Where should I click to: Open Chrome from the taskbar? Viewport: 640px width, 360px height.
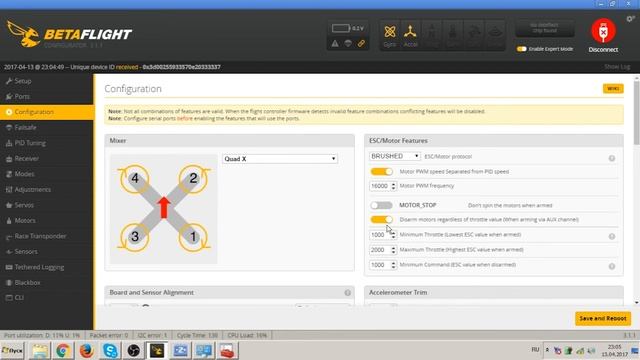(63, 351)
